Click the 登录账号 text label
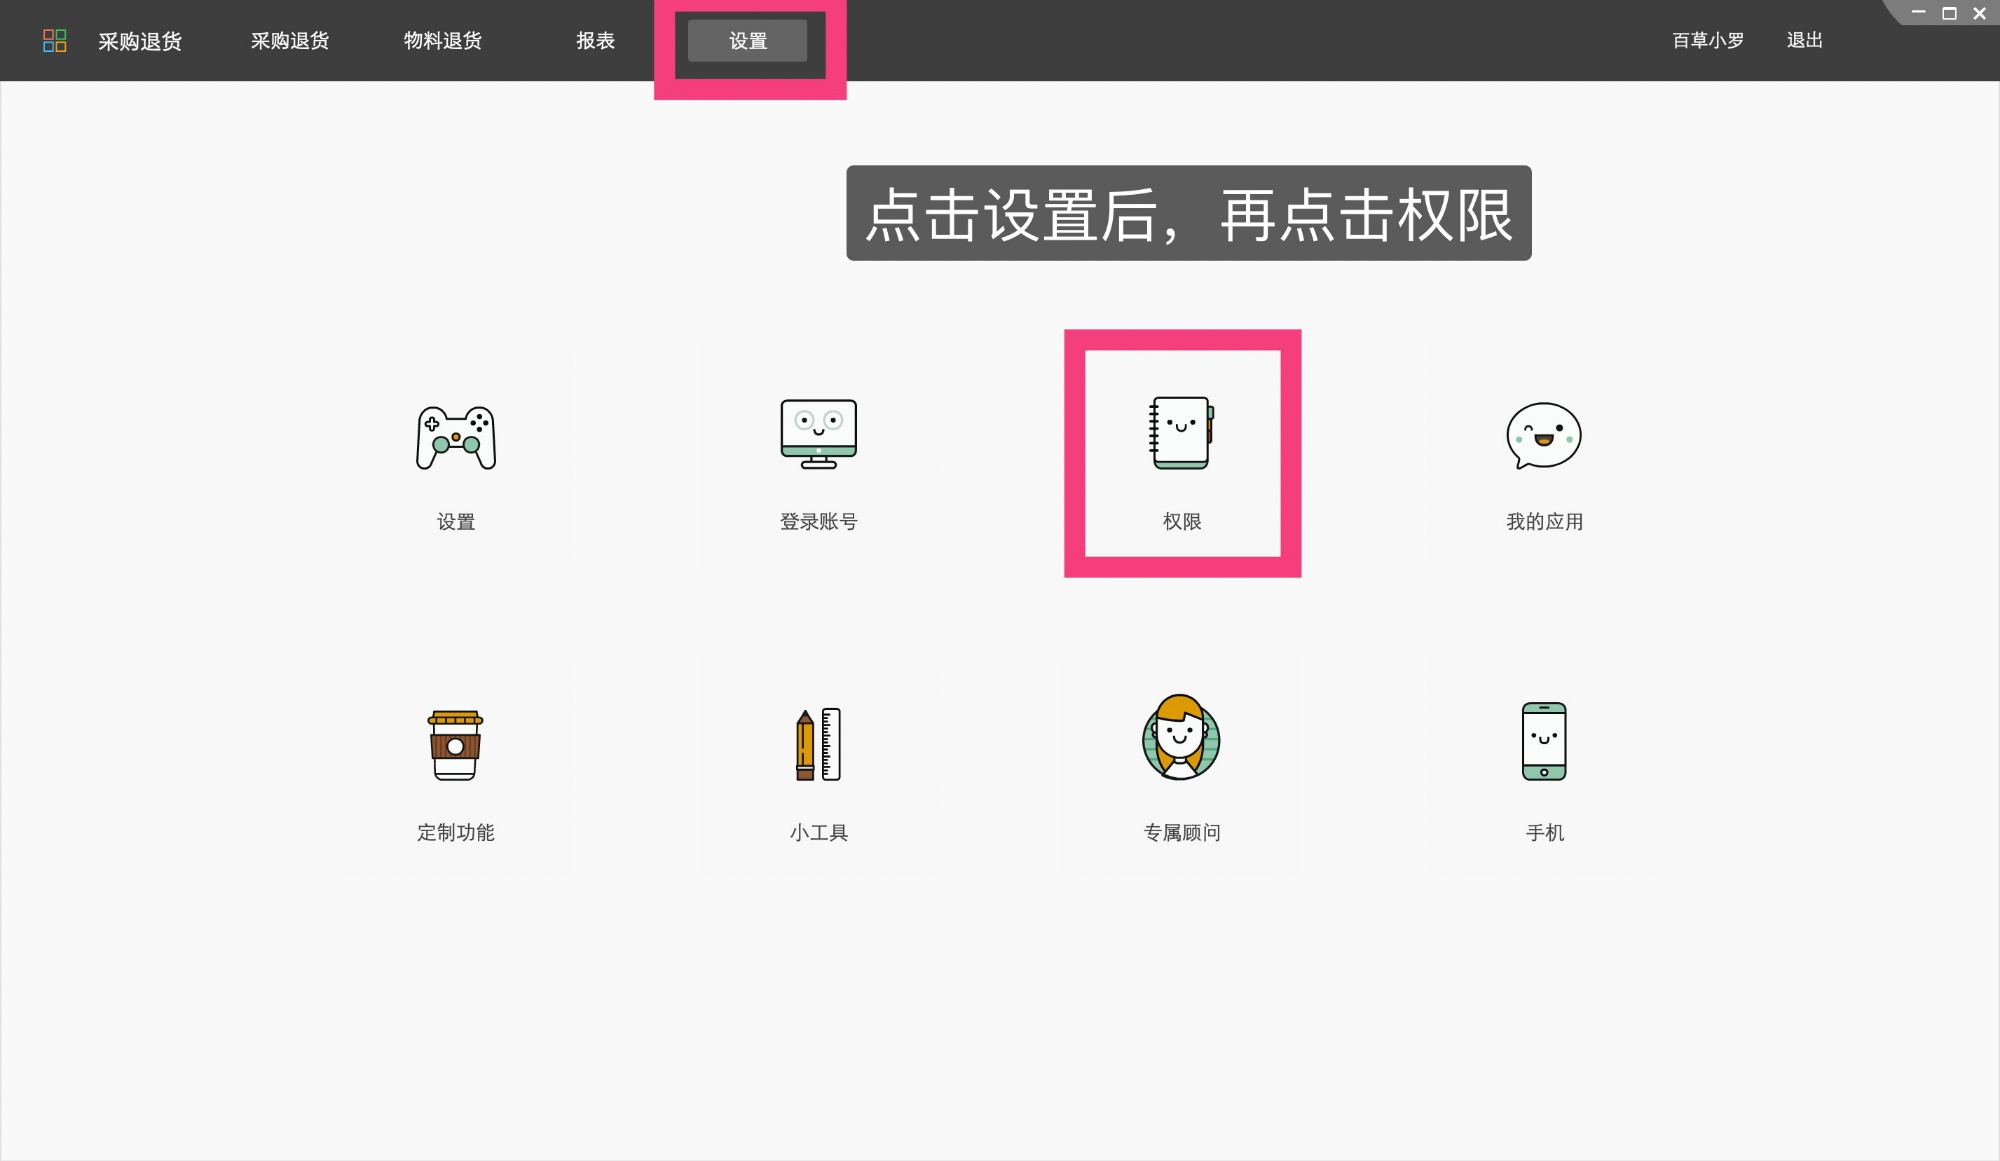The width and height of the screenshot is (2000, 1161). point(817,521)
